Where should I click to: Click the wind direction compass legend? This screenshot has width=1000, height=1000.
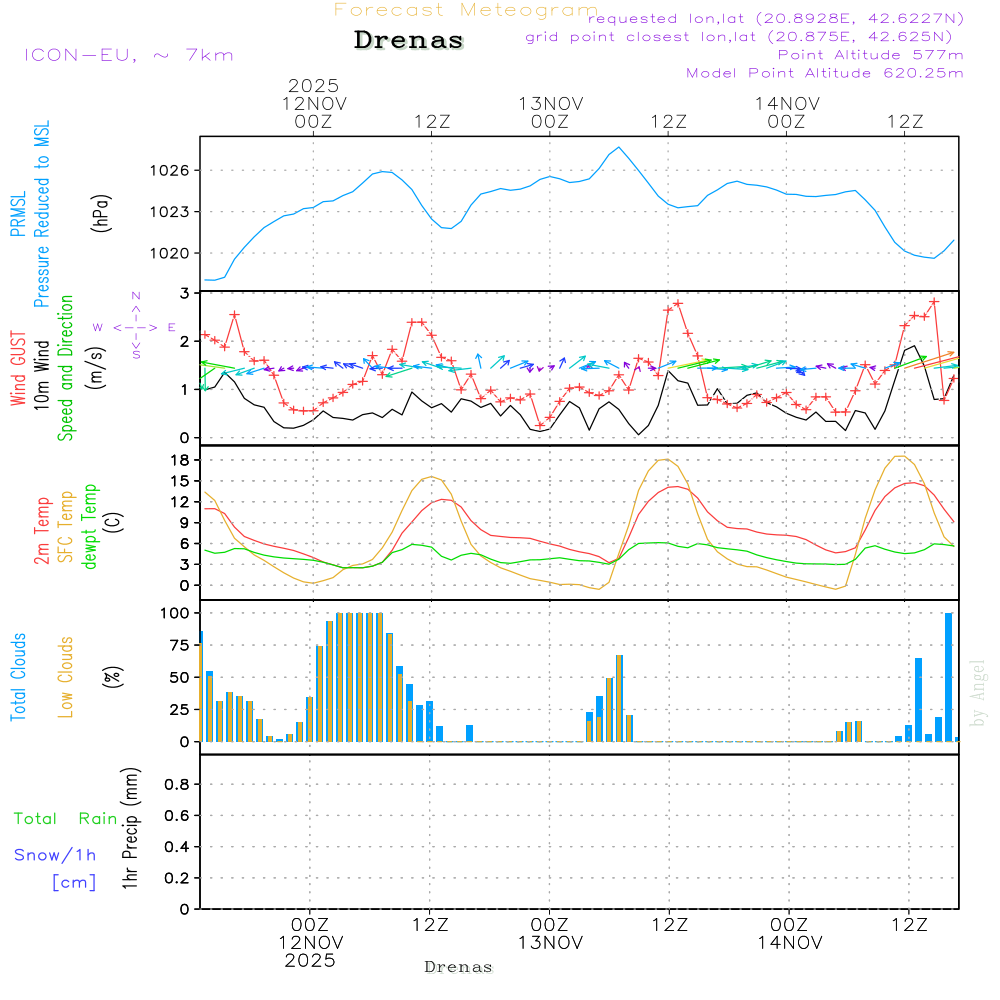pos(135,326)
